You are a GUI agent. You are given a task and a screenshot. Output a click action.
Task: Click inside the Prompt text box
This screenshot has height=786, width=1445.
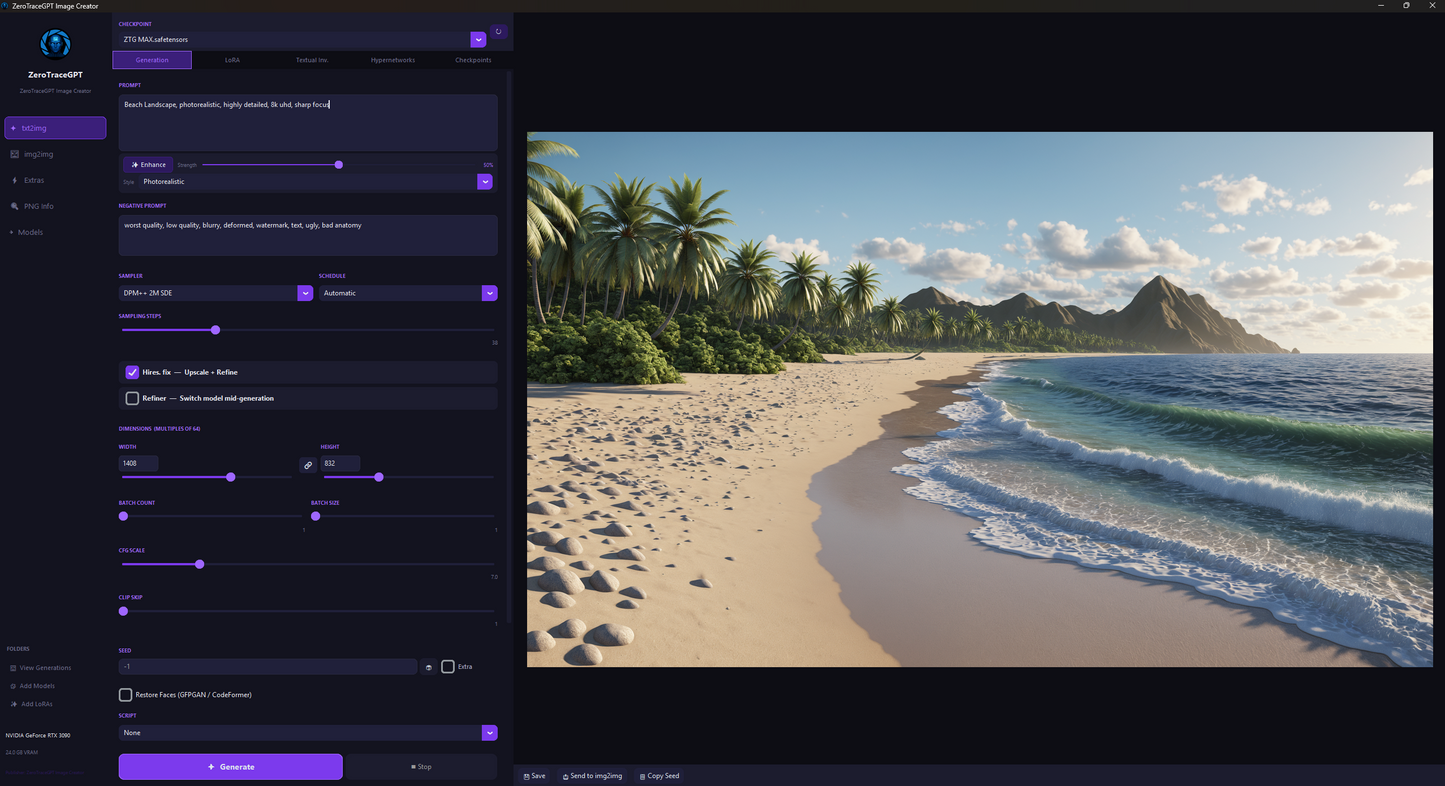click(x=308, y=123)
